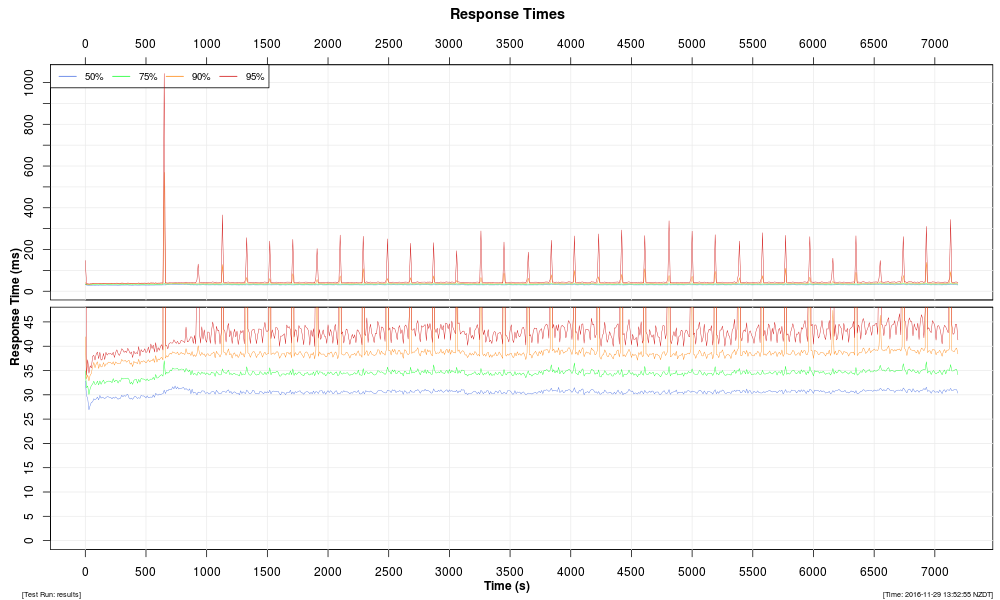This screenshot has width=1000, height=600.
Task: Select the 2000 tick on the top axis
Action: point(328,44)
